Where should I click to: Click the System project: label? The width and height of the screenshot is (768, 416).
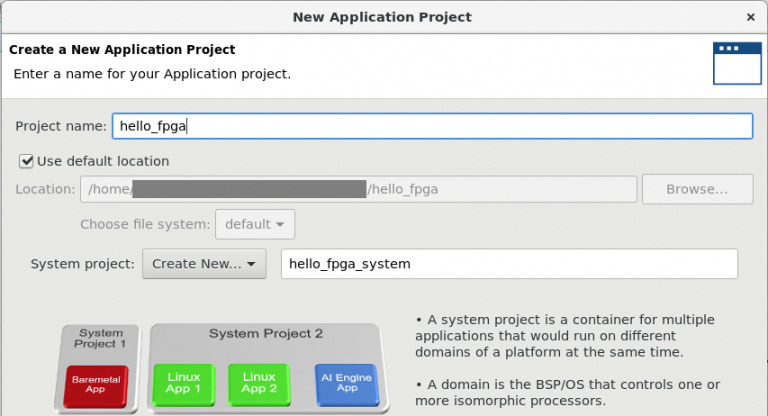point(82,264)
